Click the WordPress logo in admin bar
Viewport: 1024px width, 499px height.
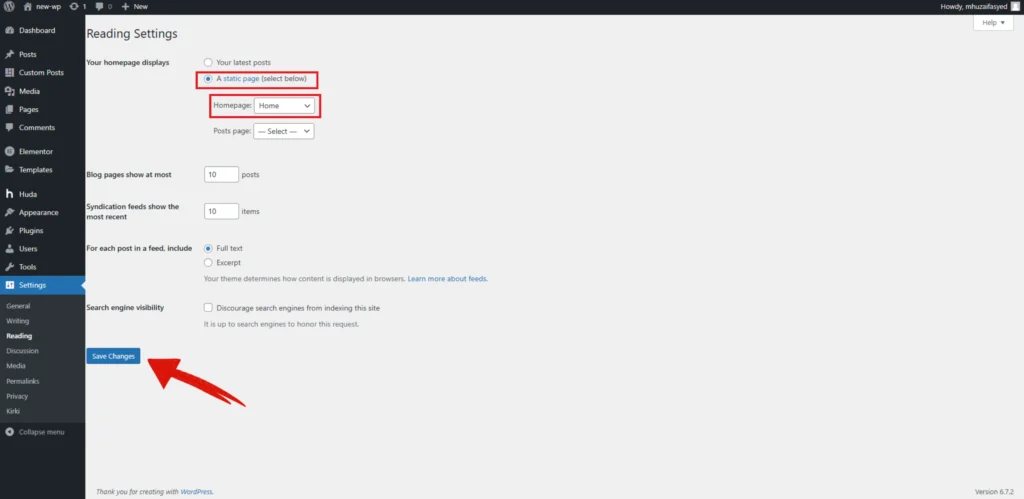pos(8,6)
